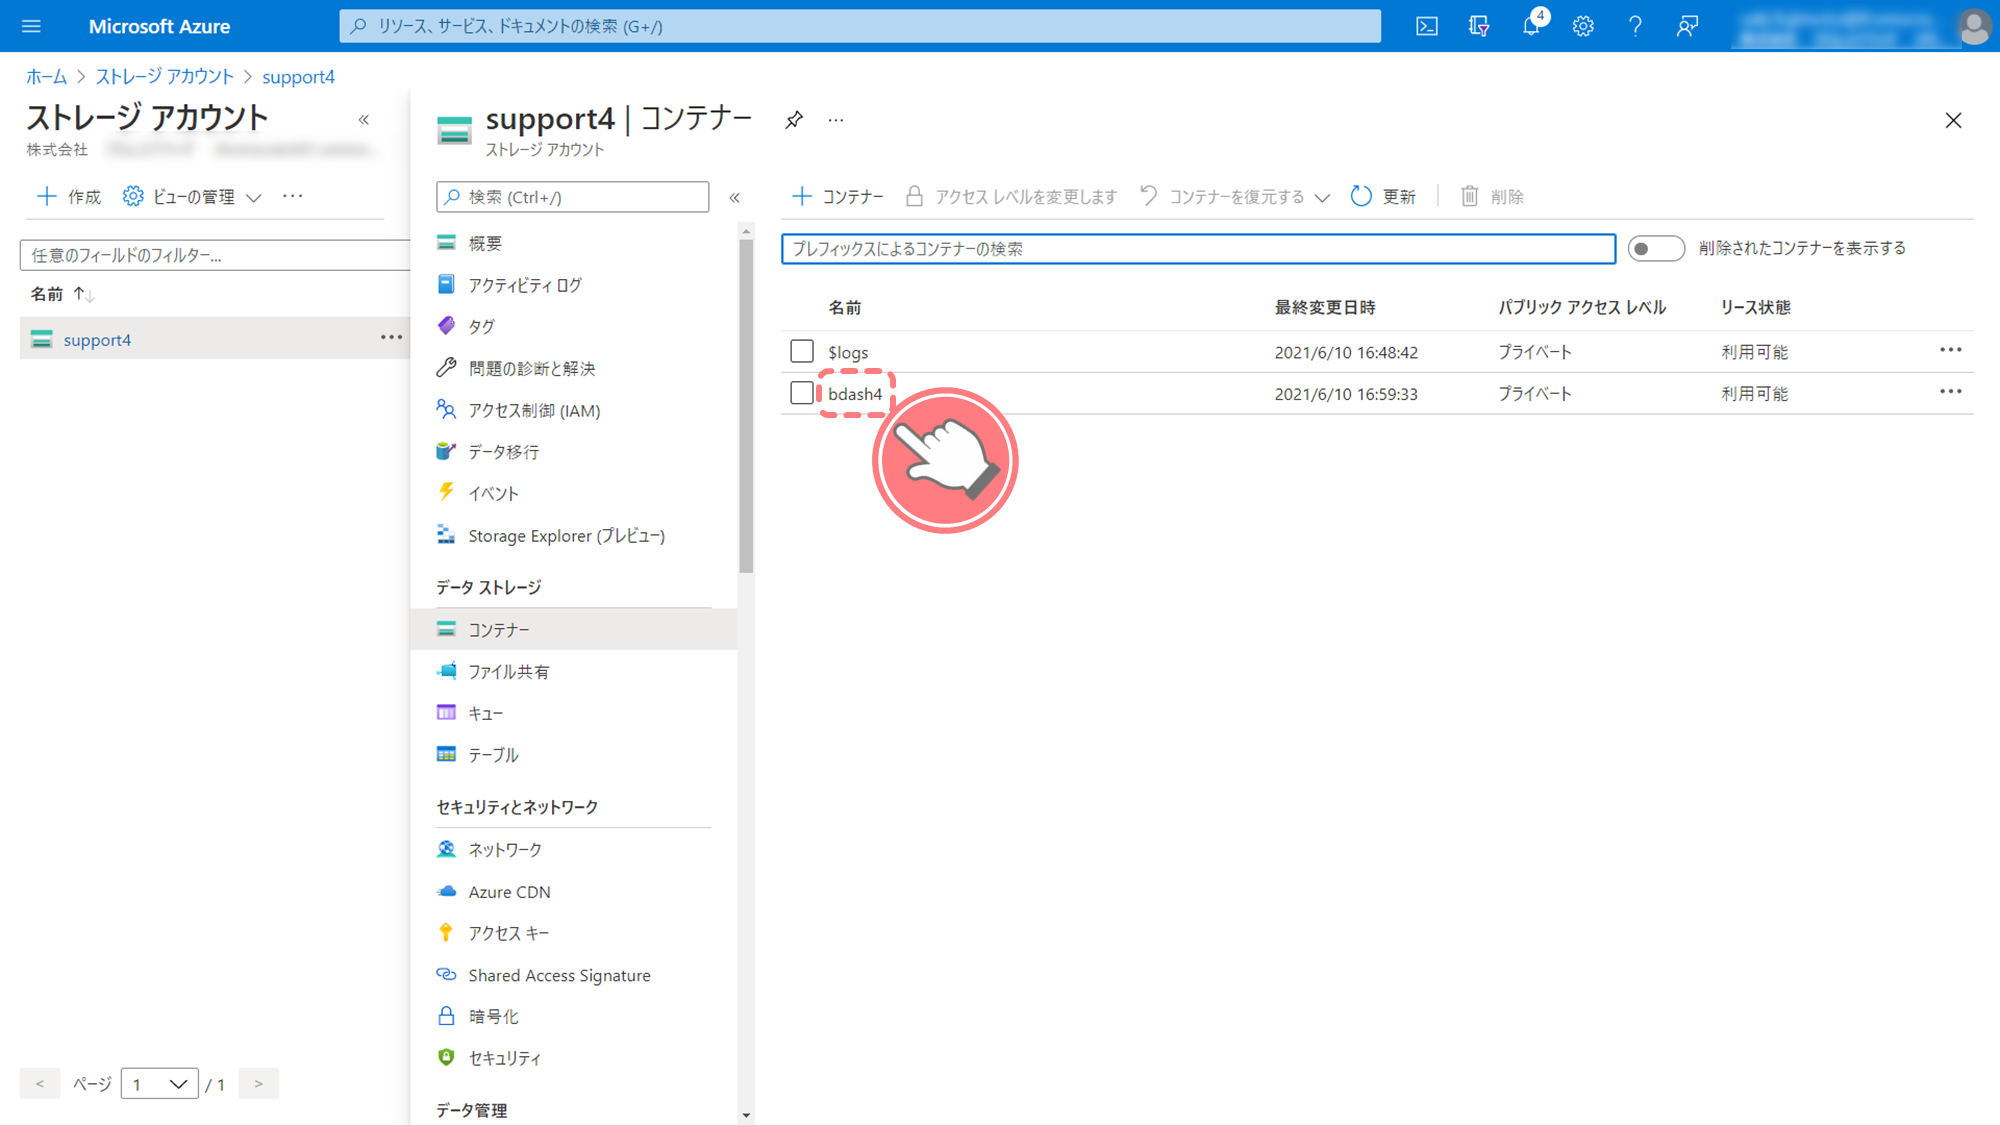Screen dimensions: 2000x1125
Task: Go to next page of storage accounts
Action: [x=258, y=1084]
